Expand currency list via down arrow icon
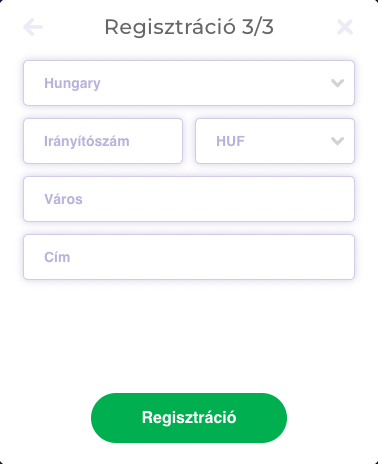Image resolution: width=378 pixels, height=464 pixels. (x=337, y=141)
